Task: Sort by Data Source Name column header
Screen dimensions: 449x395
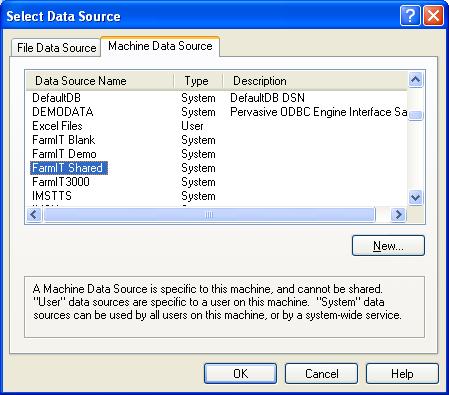Action: pyautogui.click(x=100, y=81)
